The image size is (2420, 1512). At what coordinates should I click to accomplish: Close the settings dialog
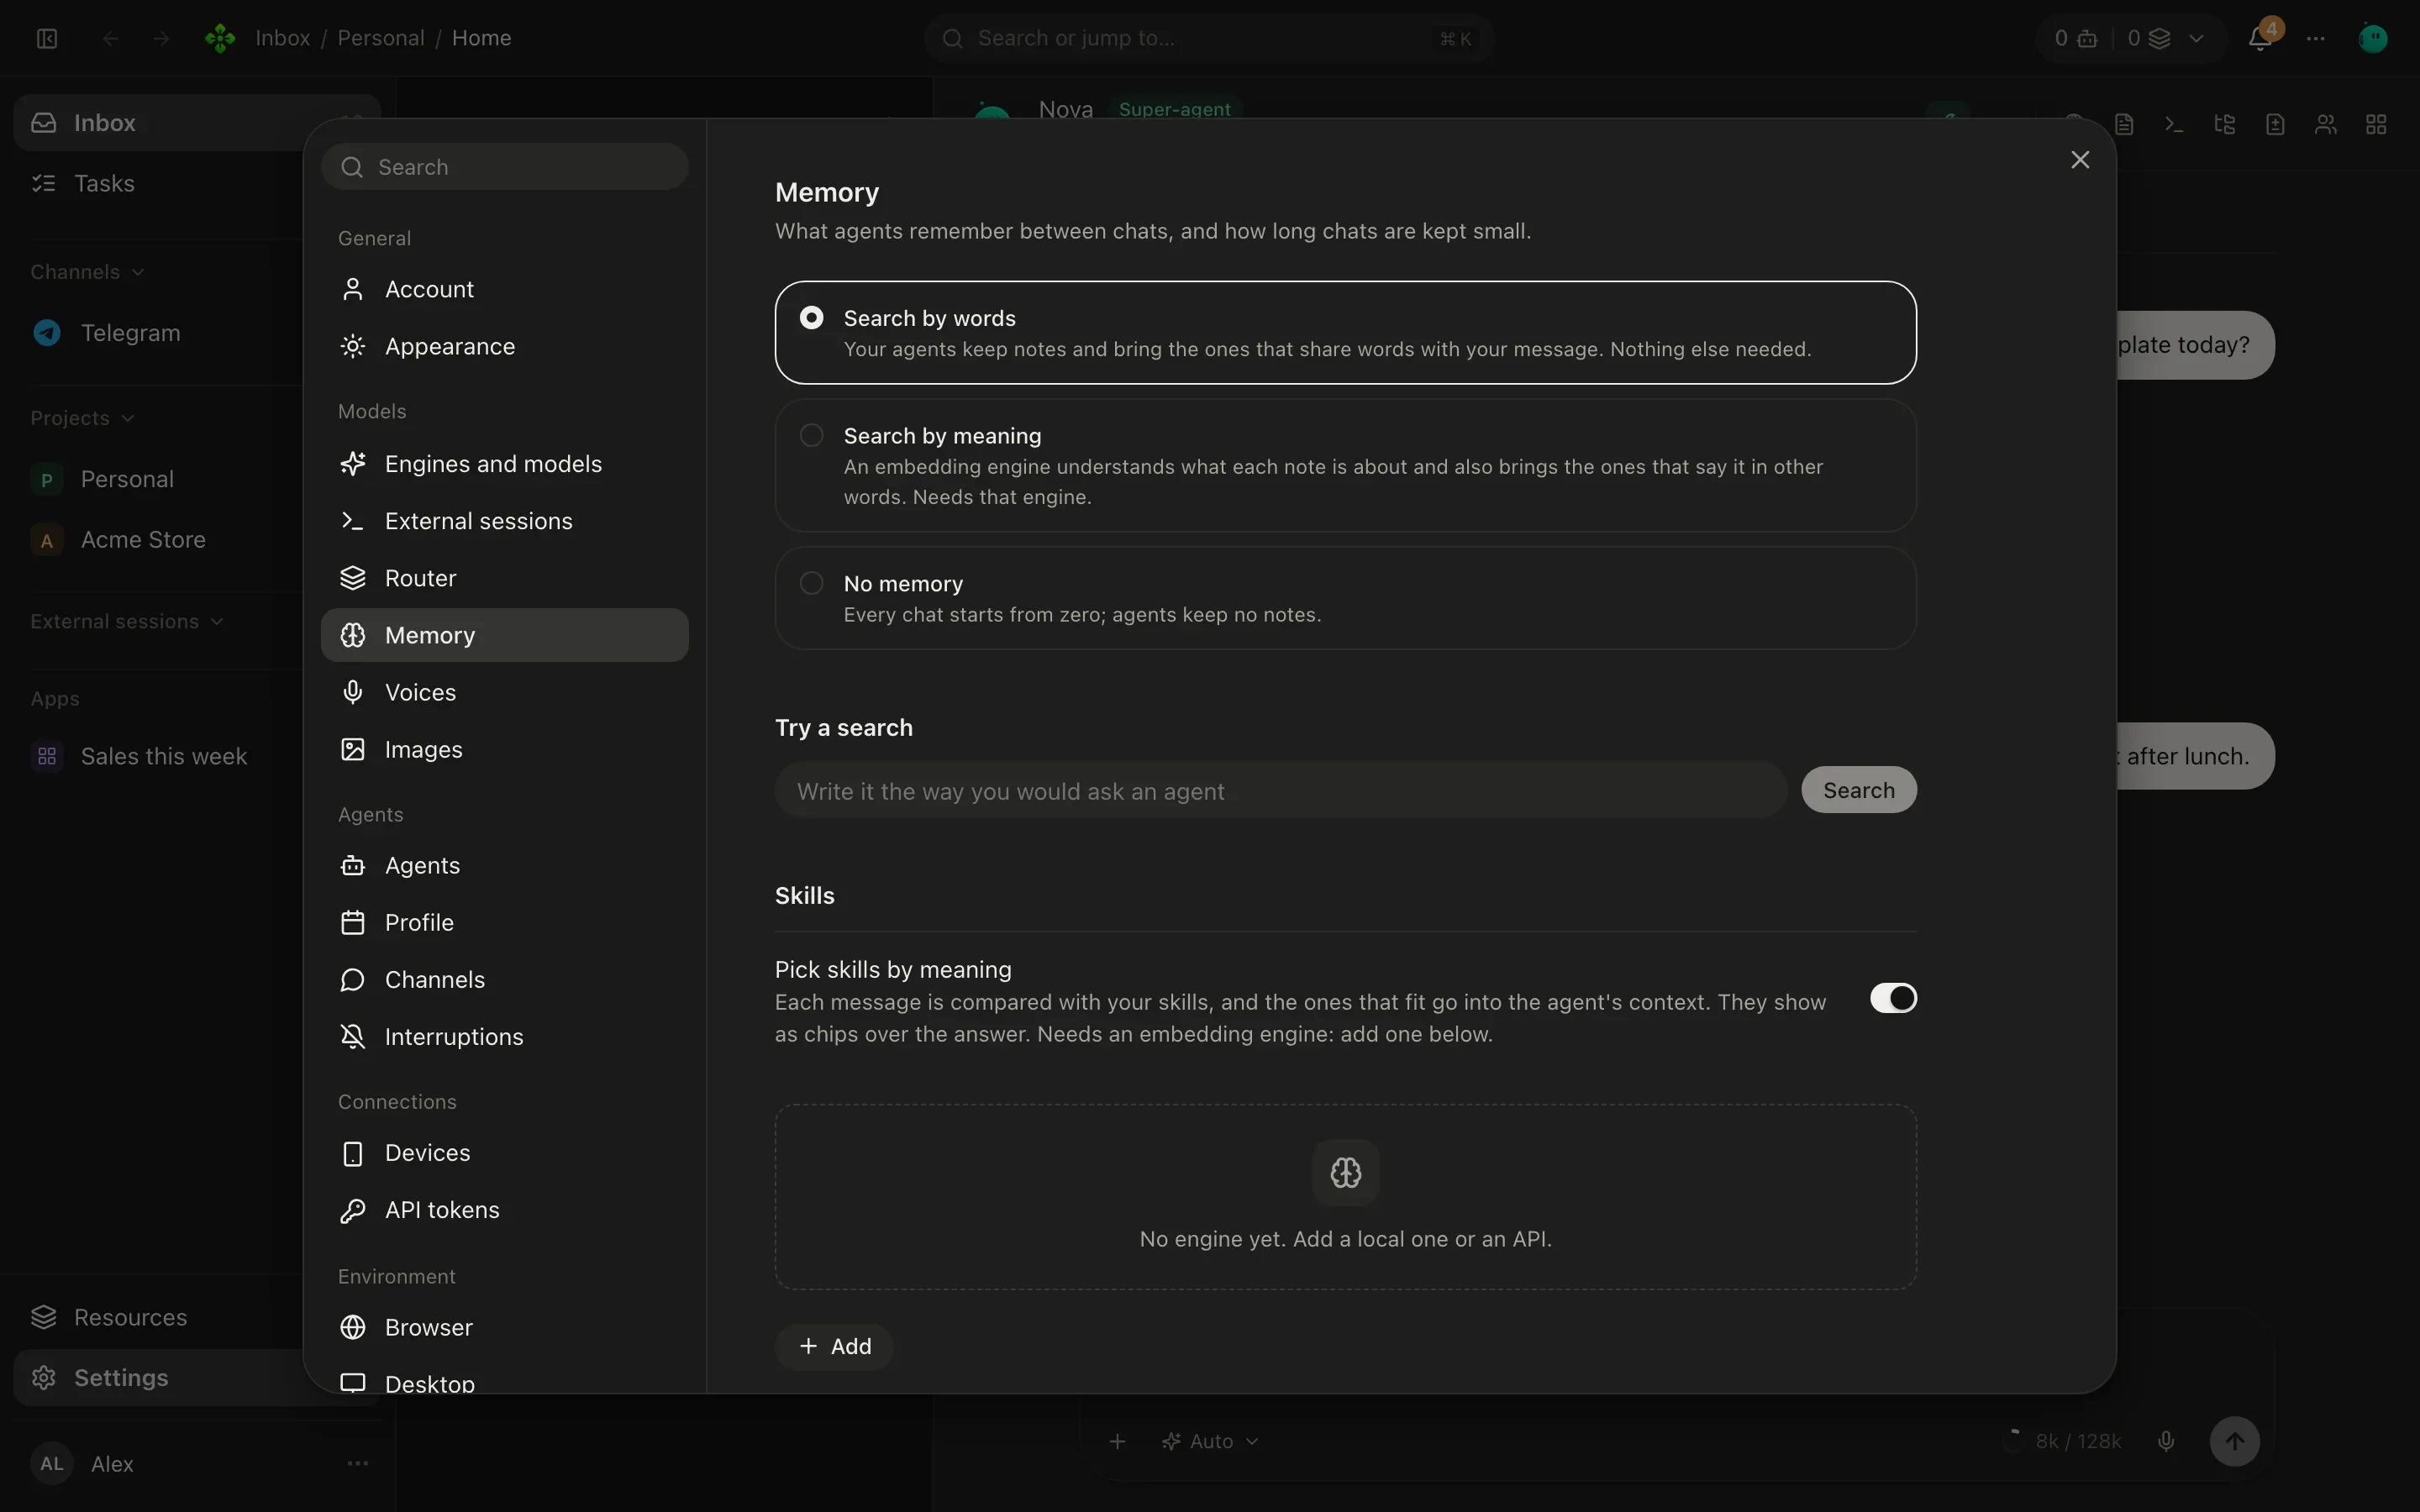pyautogui.click(x=2080, y=160)
